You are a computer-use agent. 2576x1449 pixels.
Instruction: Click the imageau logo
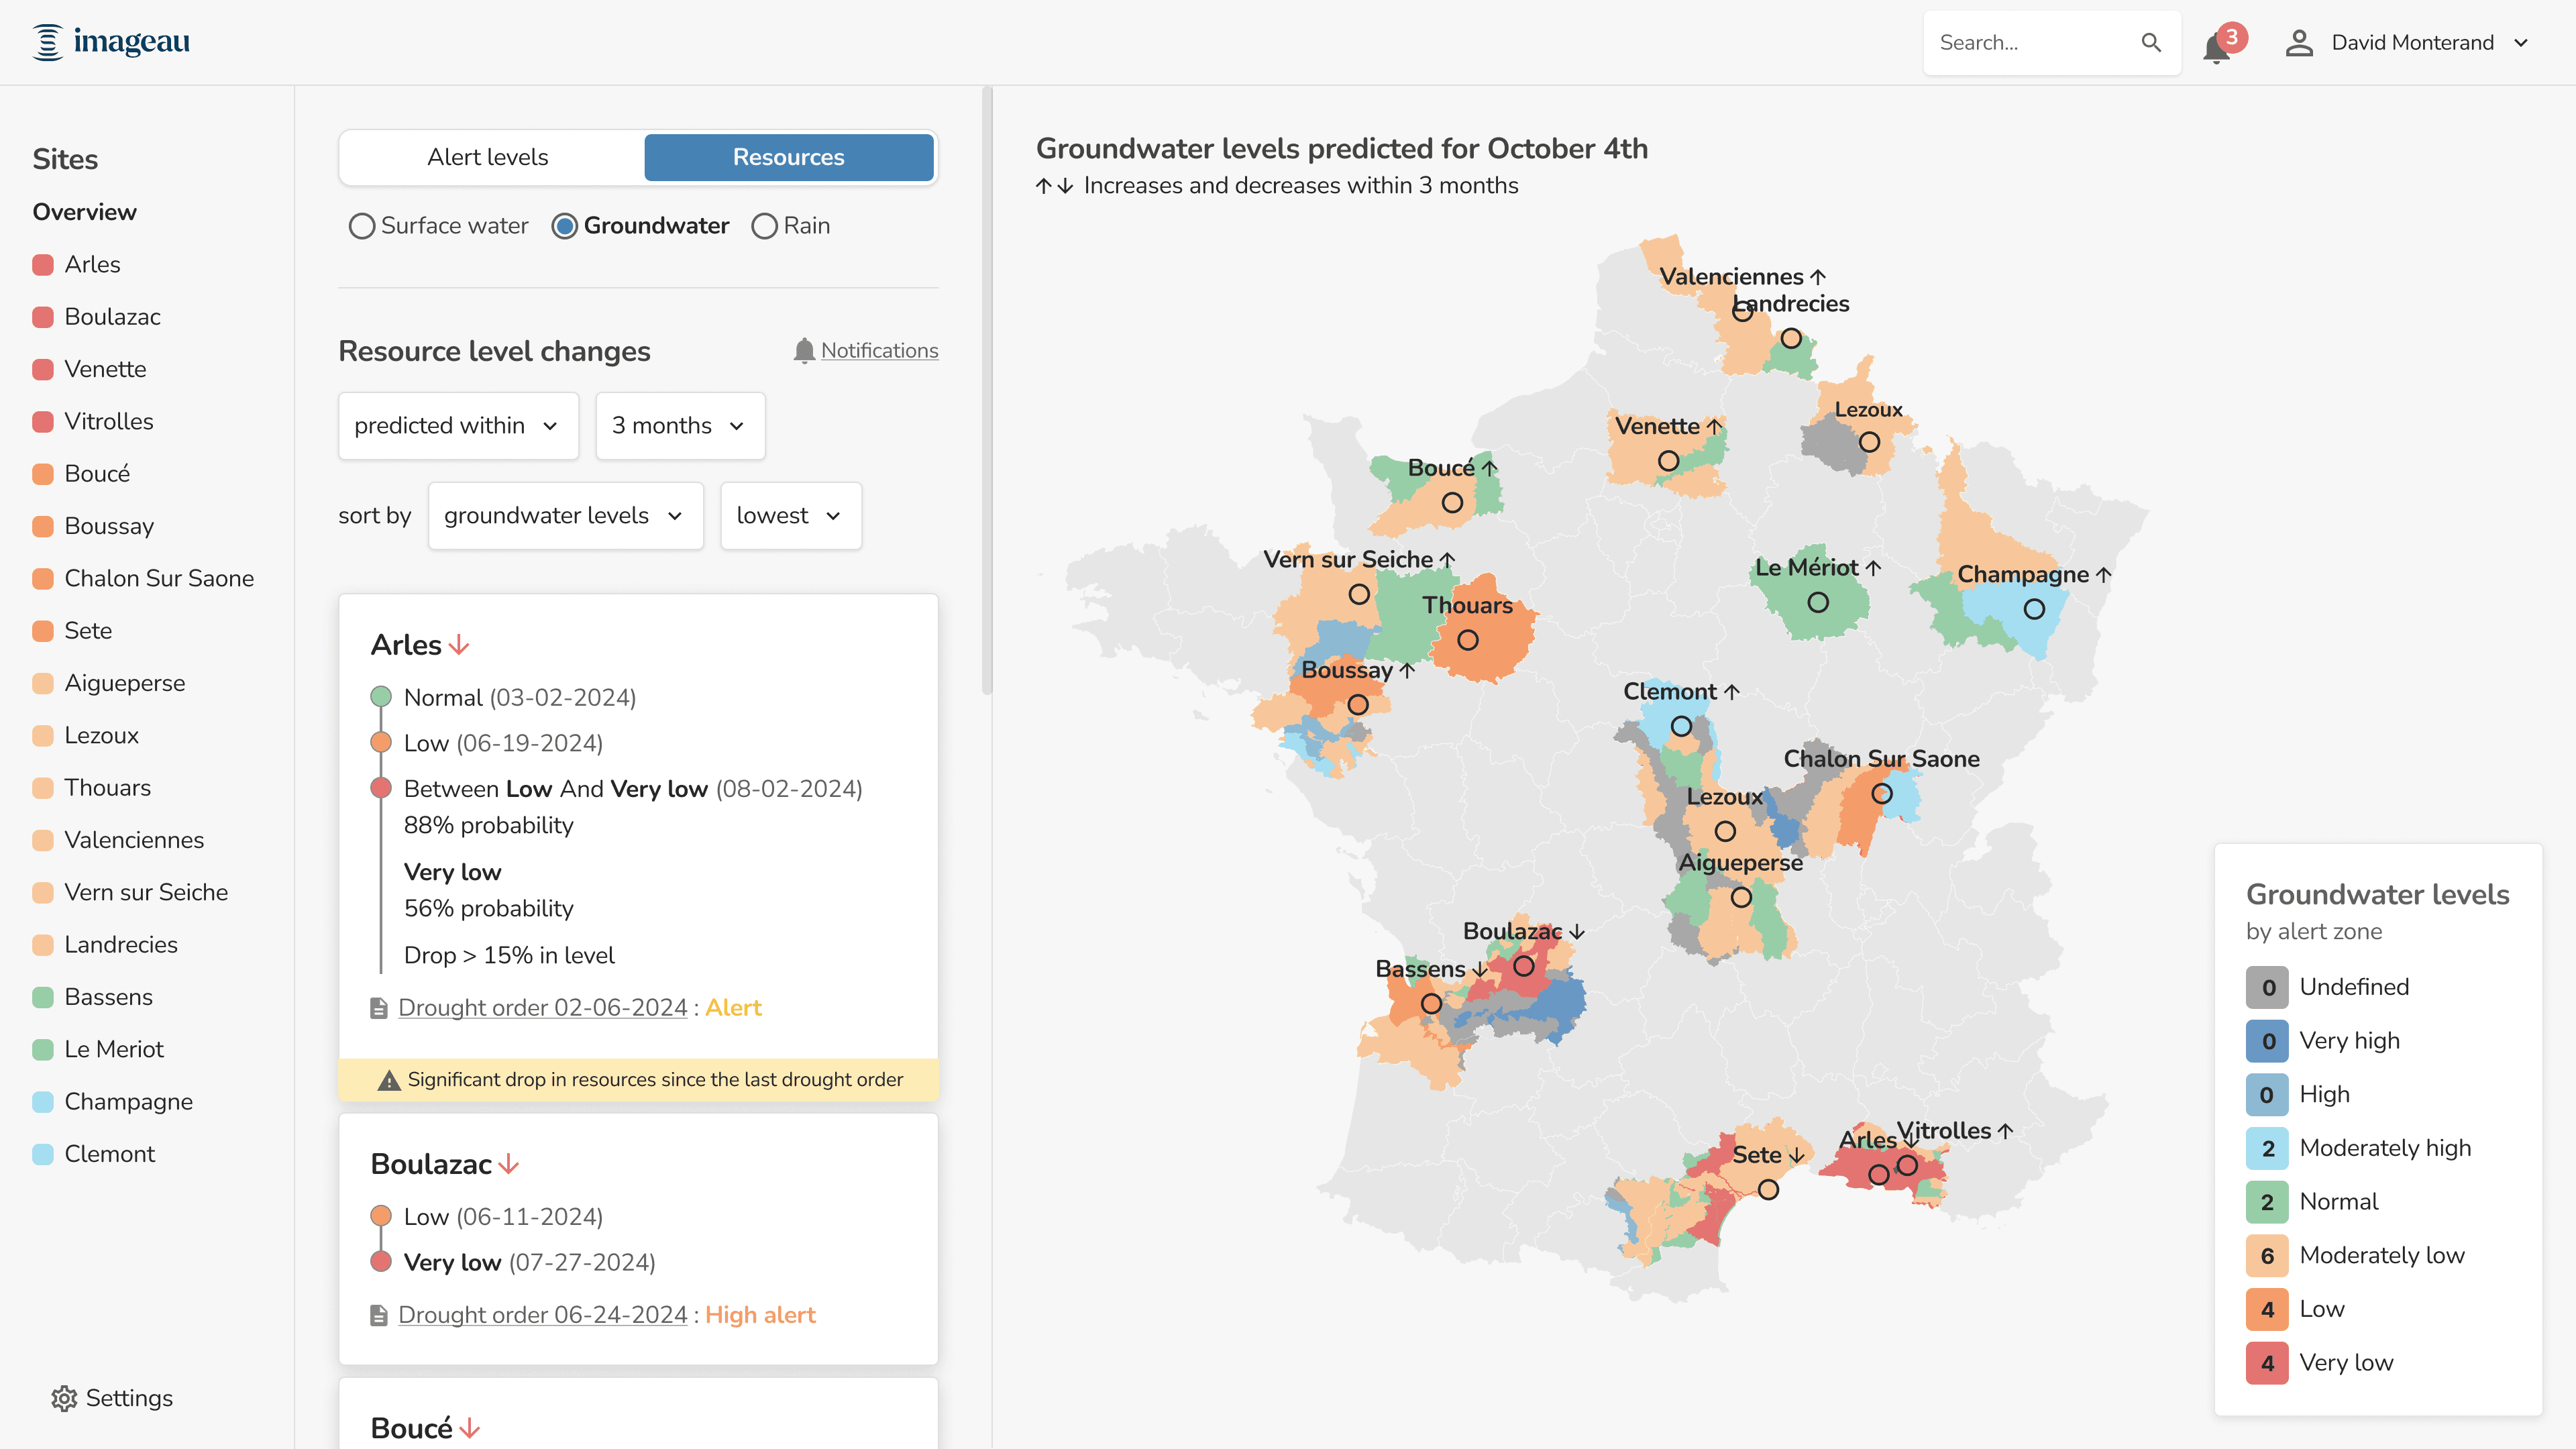(x=111, y=42)
